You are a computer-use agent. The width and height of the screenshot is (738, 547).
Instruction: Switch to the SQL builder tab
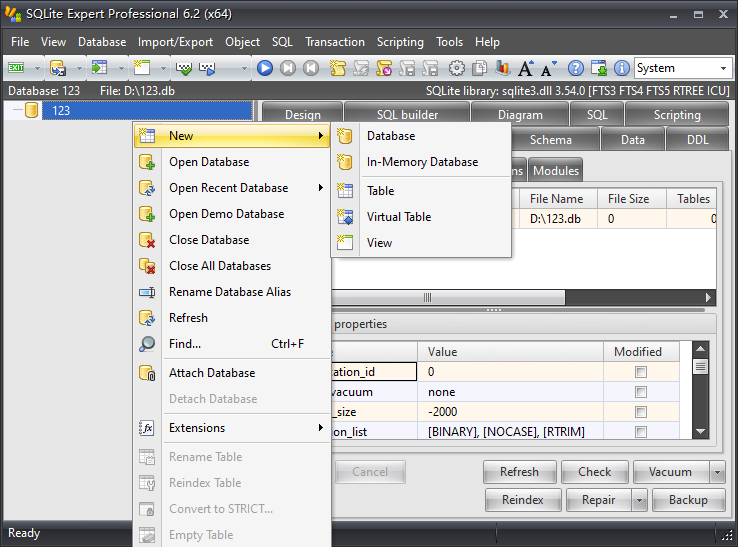407,115
